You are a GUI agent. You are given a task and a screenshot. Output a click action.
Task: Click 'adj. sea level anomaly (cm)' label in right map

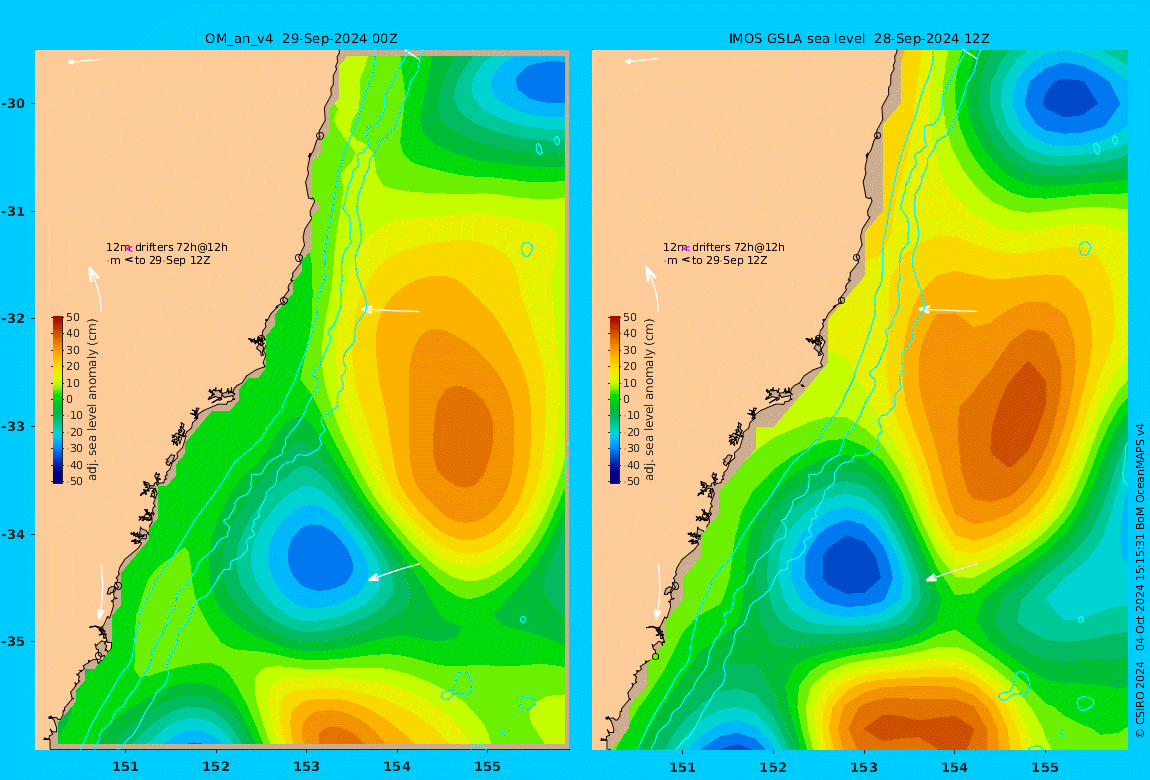(649, 400)
